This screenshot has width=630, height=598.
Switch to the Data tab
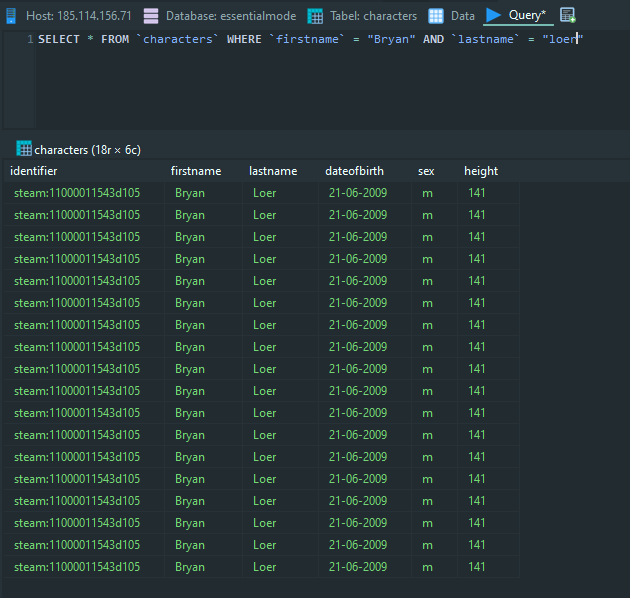tap(452, 16)
